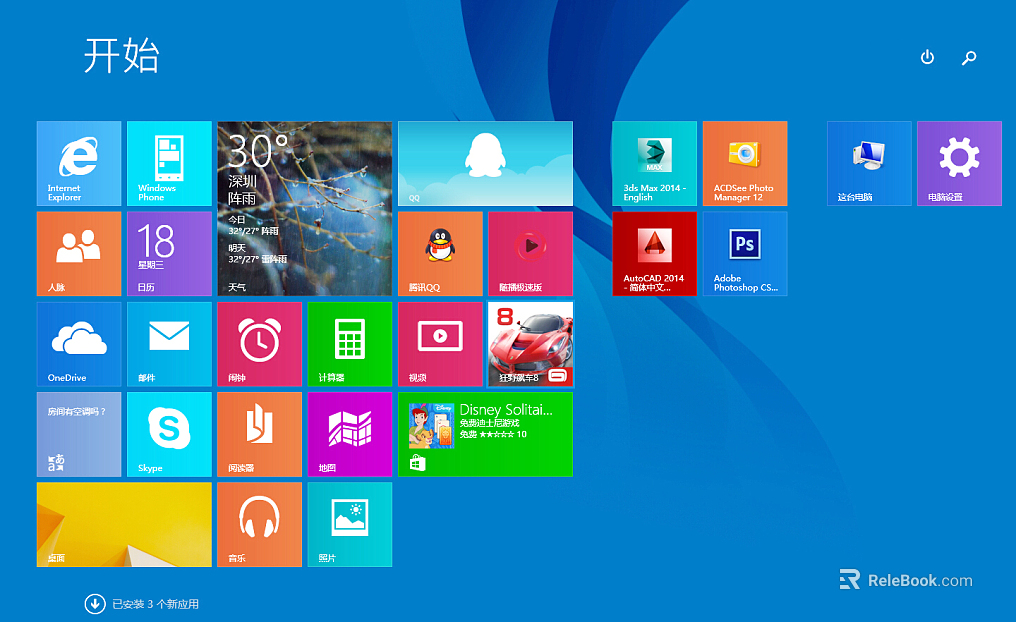Launch the Asphalt 8 racing game tile
The image size is (1016, 622).
[531, 344]
